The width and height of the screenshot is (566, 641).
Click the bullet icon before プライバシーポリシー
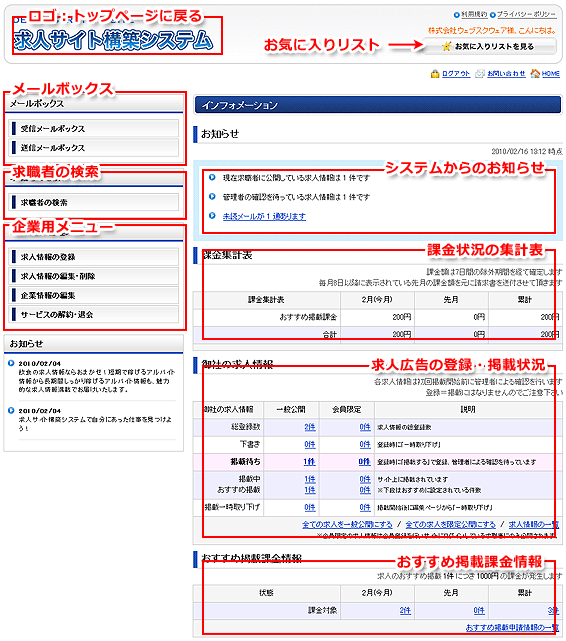tap(492, 15)
